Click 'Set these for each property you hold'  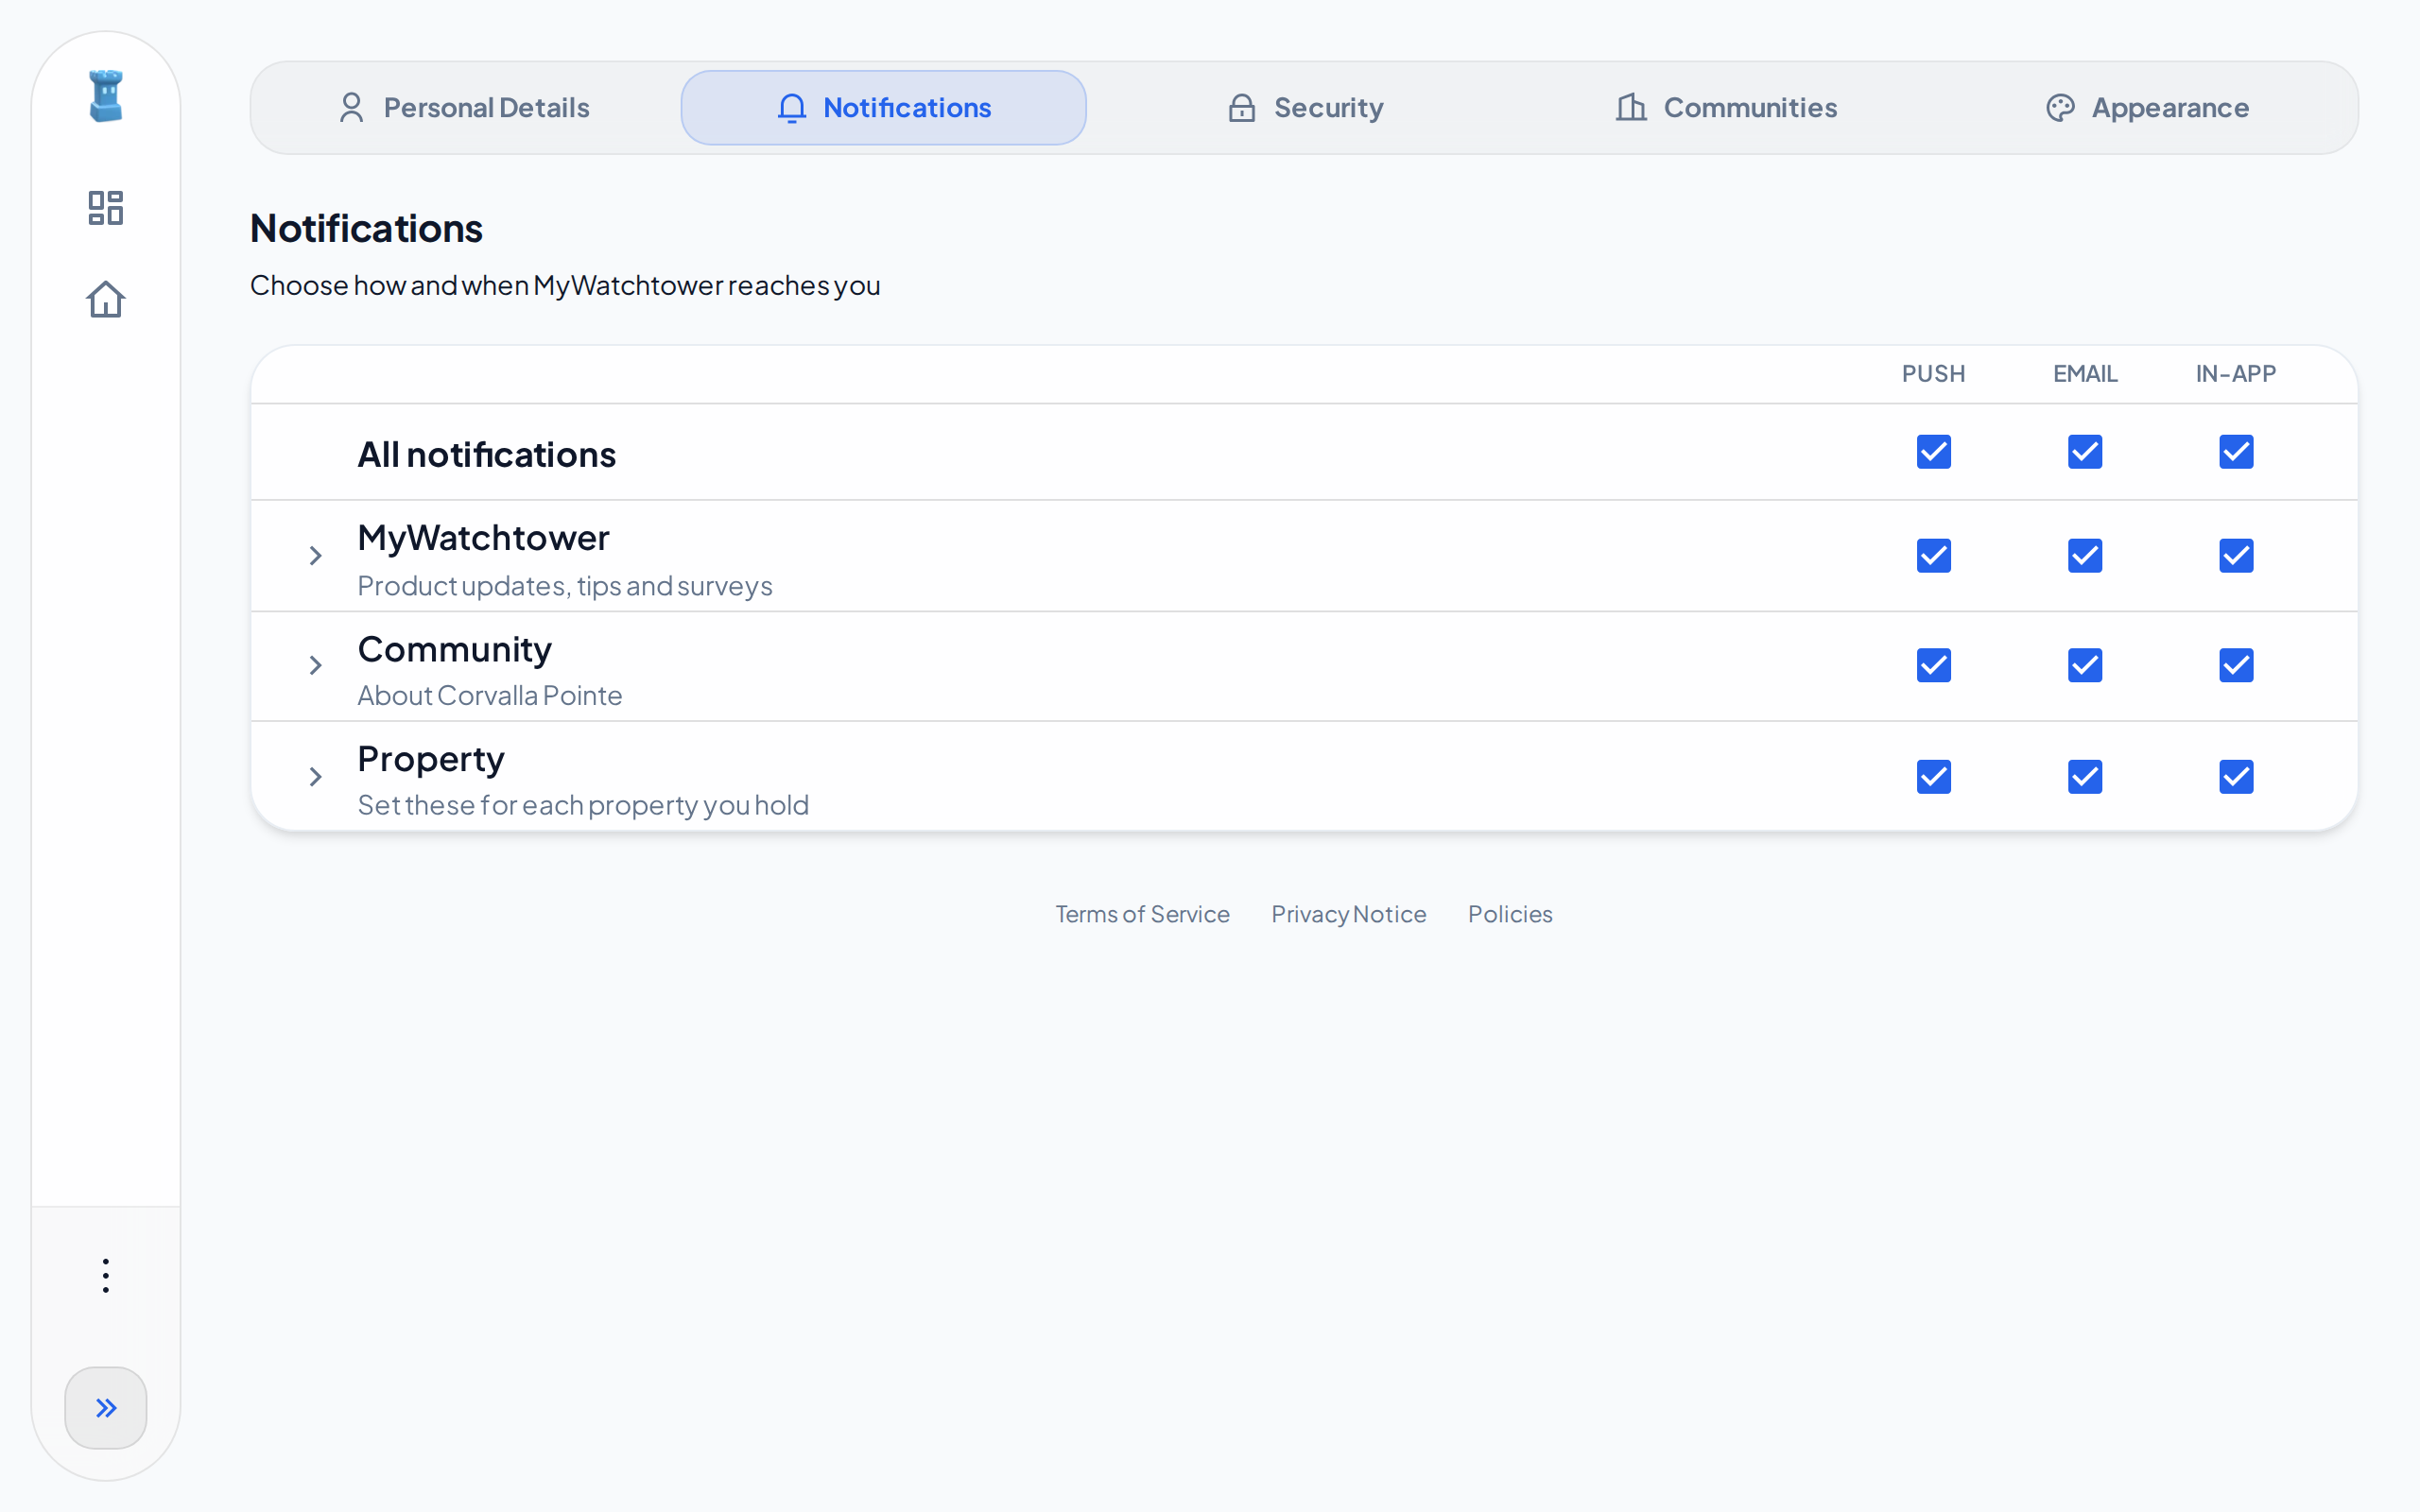(x=583, y=806)
